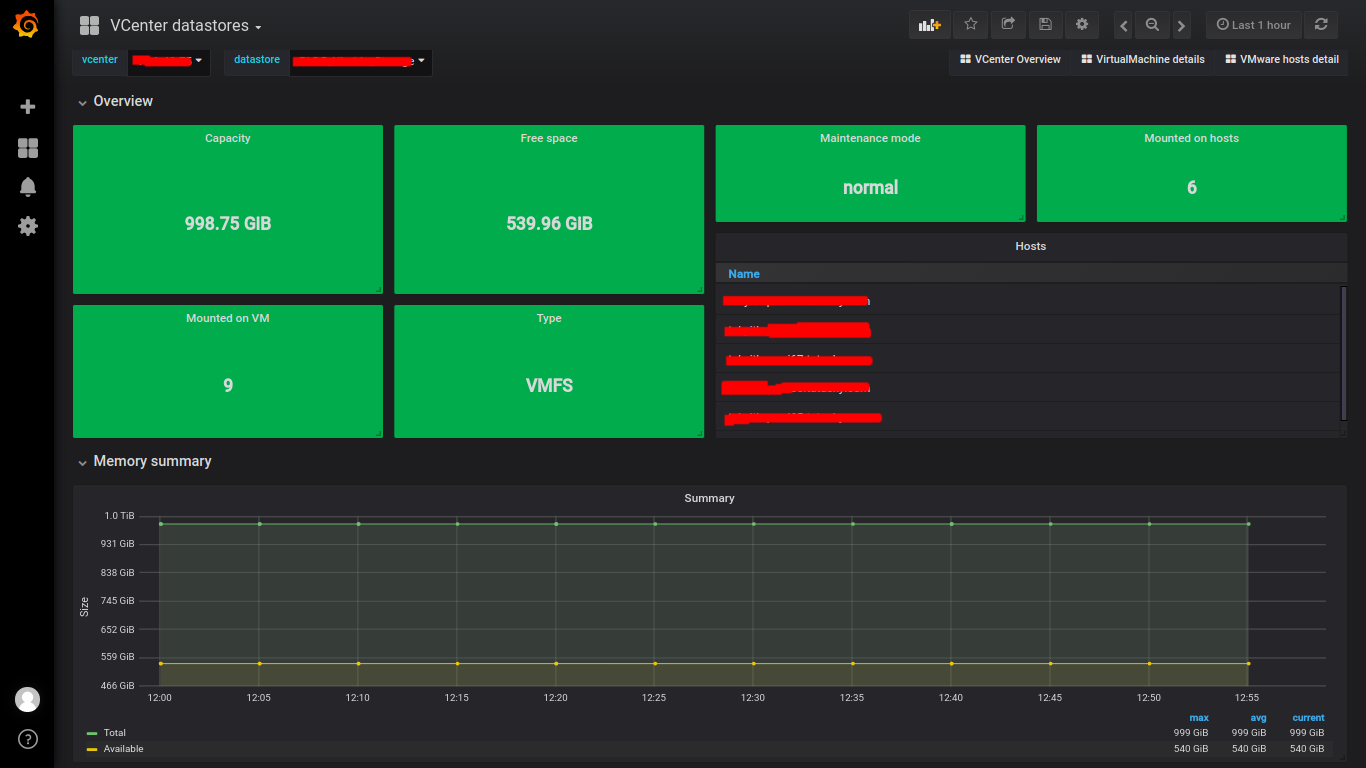The image size is (1366, 768).
Task: Click the green Total legend color swatch
Action: click(92, 733)
